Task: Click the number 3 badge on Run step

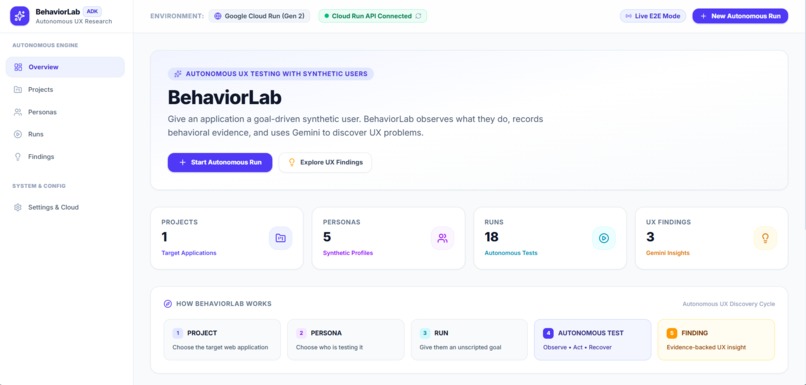Action: click(425, 333)
